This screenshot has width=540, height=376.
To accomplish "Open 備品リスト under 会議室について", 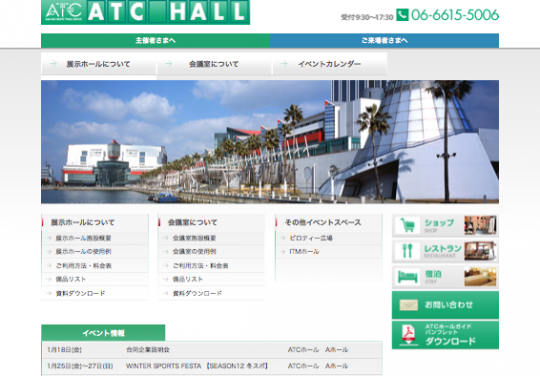I will (187, 279).
